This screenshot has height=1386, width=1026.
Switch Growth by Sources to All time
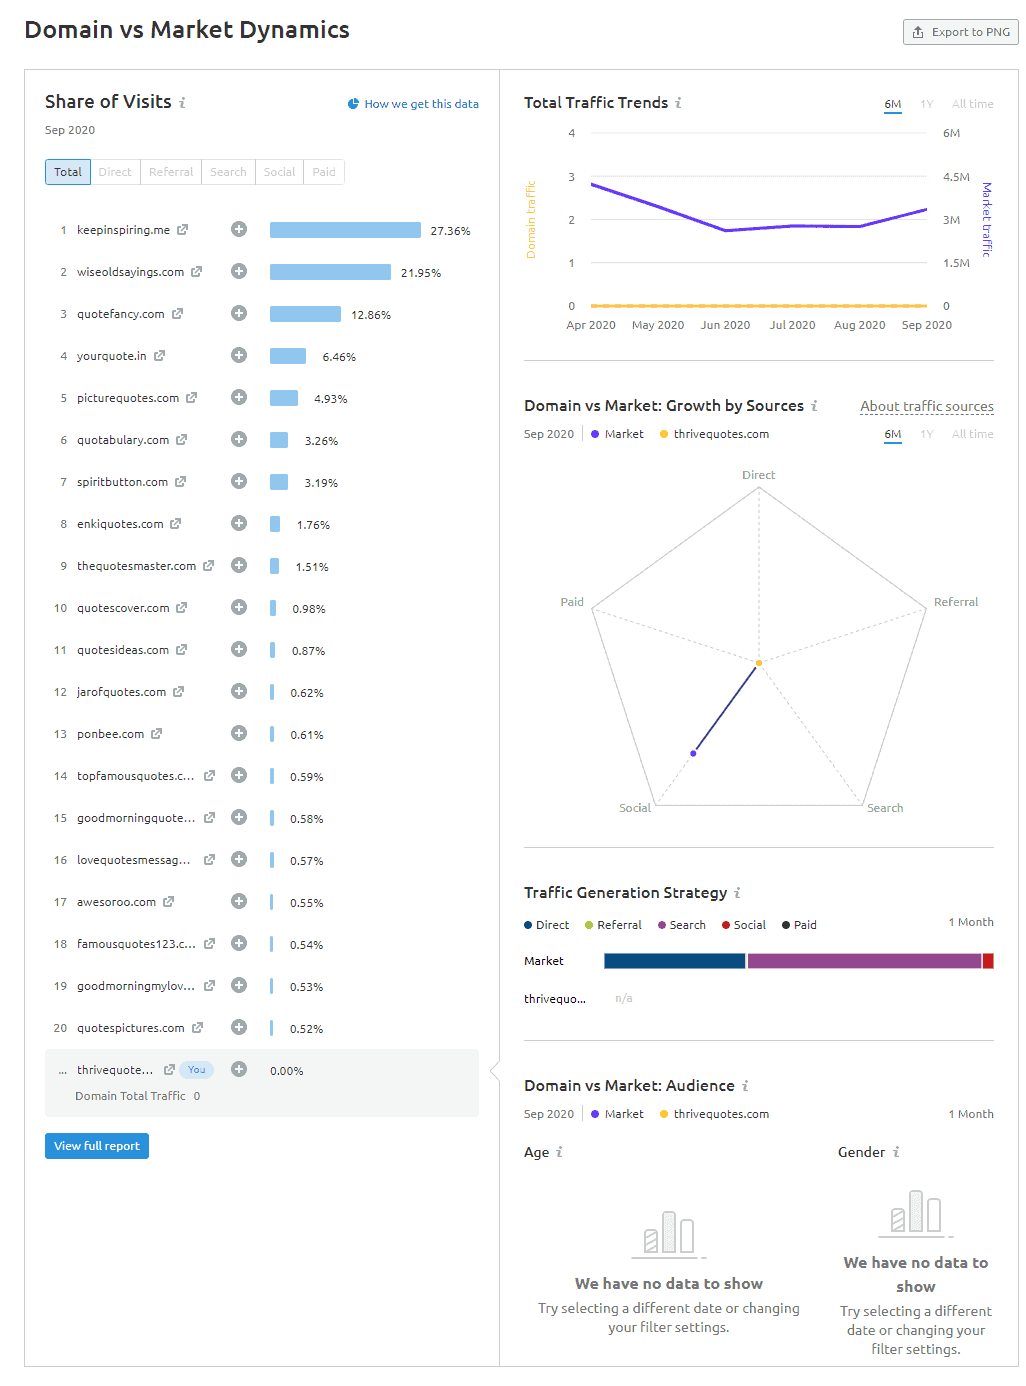[x=973, y=434]
